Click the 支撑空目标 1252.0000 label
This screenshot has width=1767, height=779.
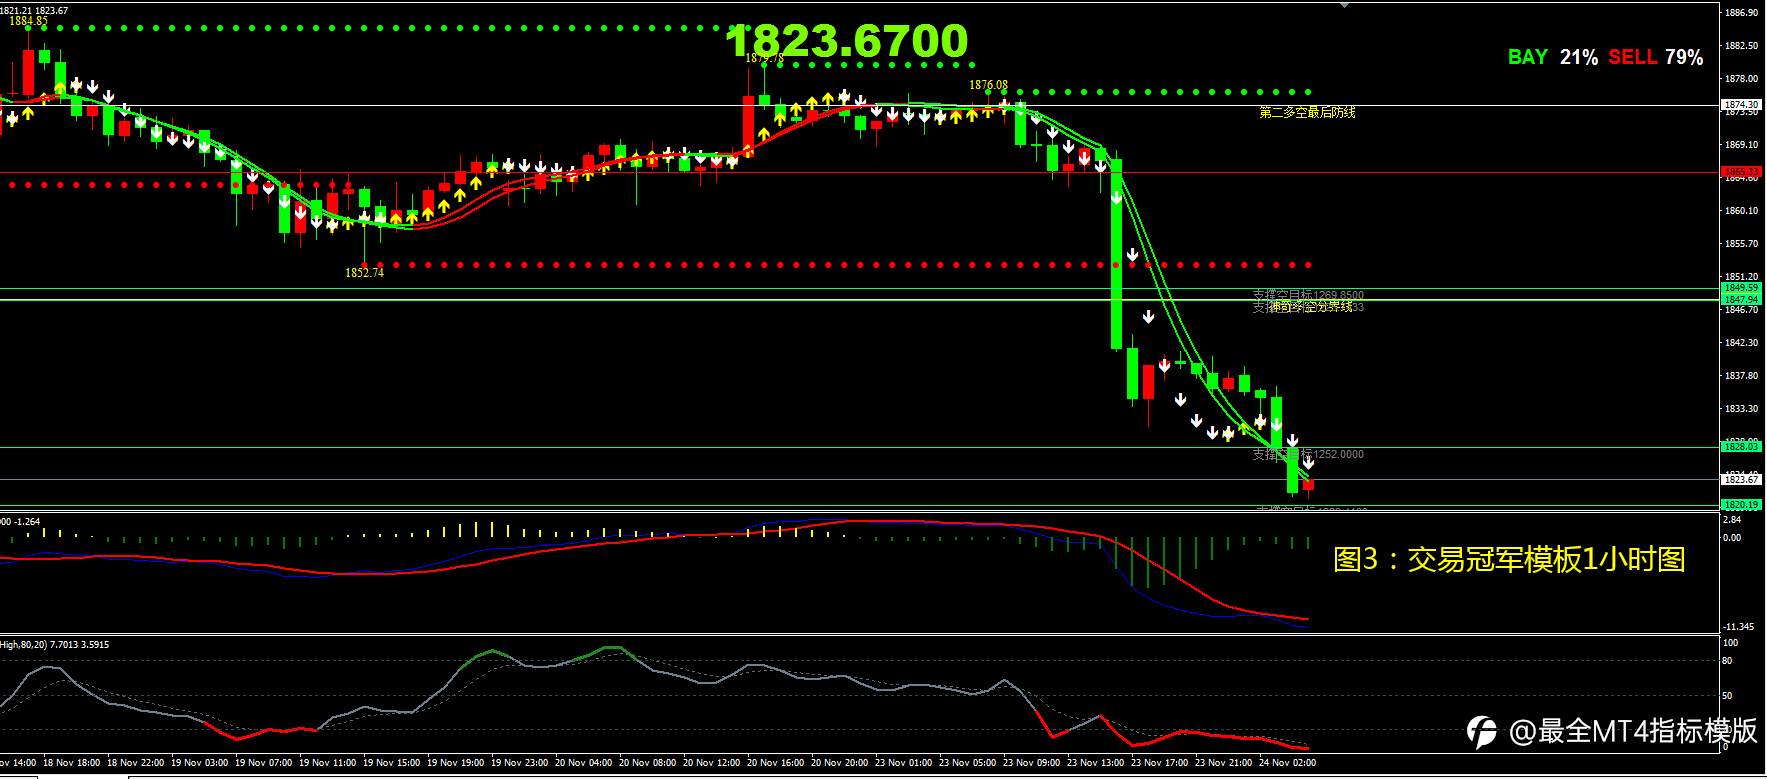[1308, 455]
